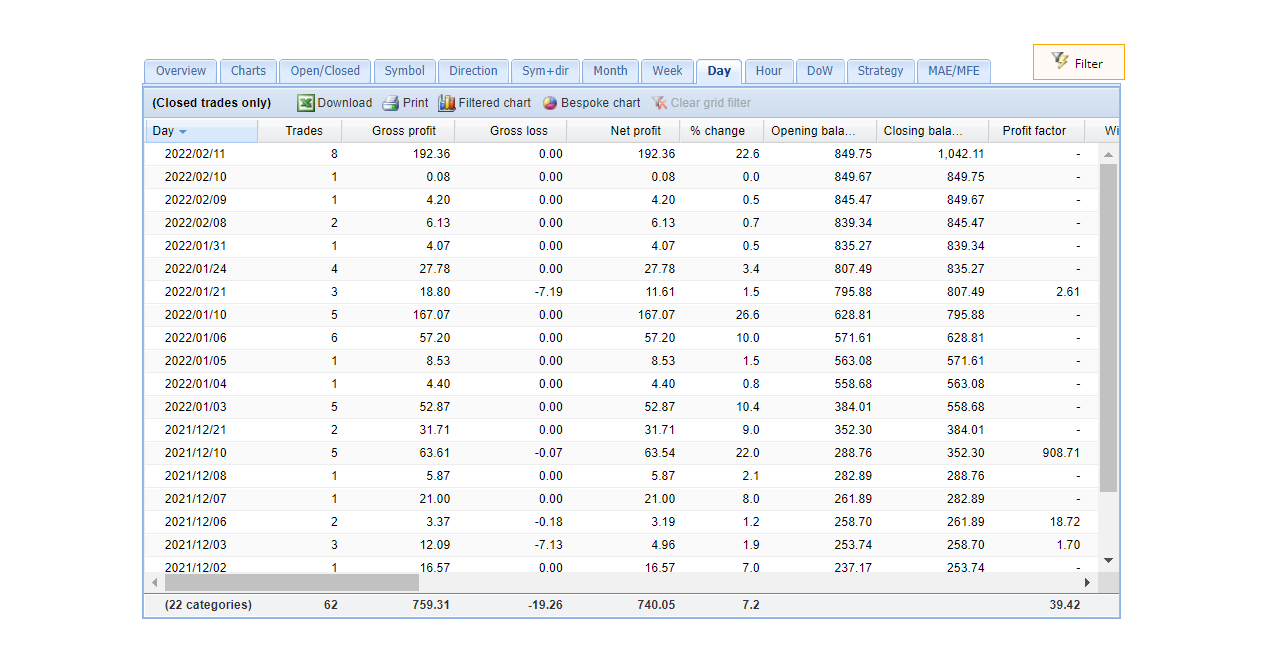Switch to the Overview tab

180,70
